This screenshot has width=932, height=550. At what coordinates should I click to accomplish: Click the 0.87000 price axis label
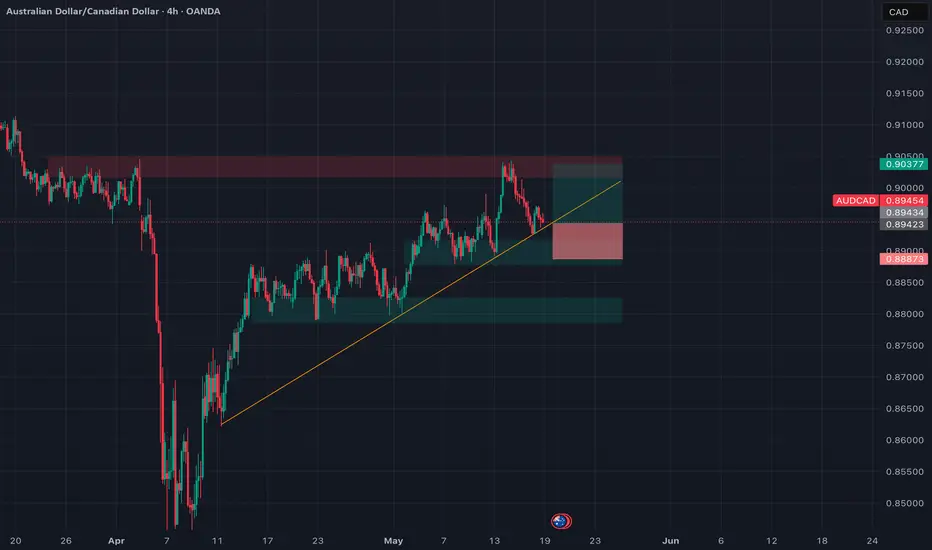905,377
